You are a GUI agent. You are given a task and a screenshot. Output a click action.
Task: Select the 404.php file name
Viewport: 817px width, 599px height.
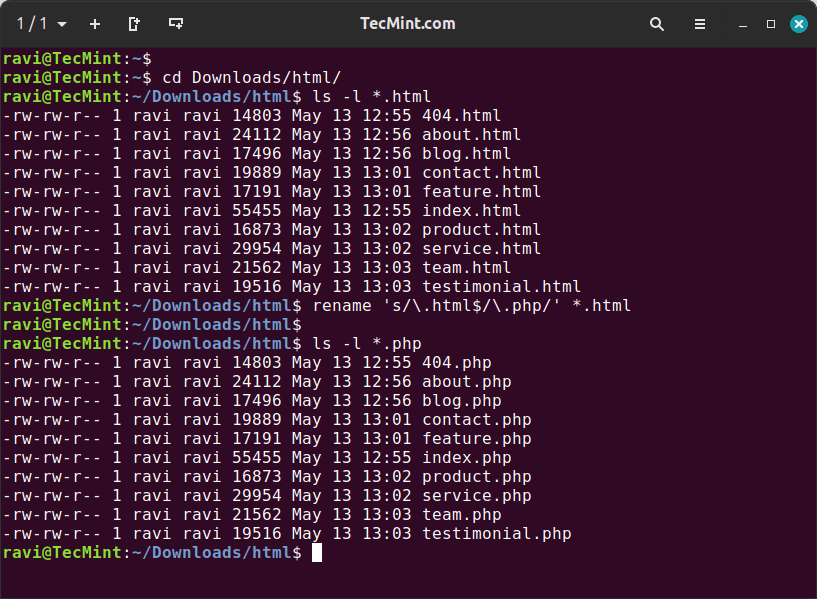[456, 363]
